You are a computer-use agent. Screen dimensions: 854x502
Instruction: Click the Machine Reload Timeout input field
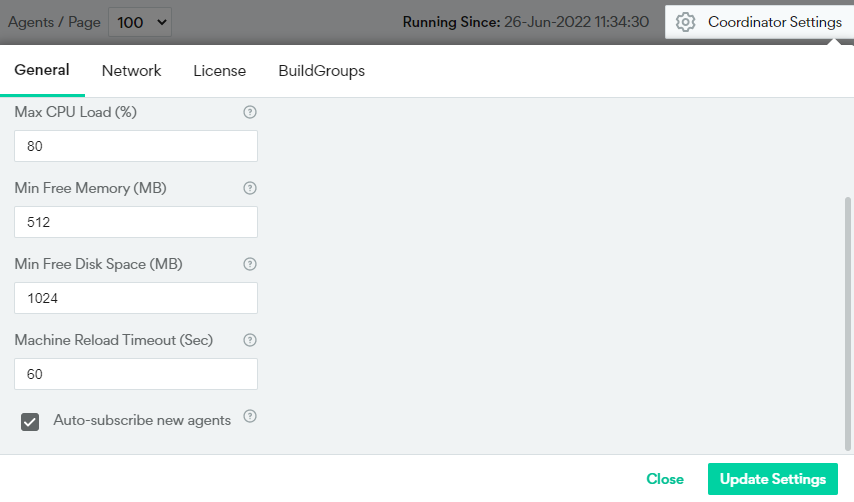point(136,374)
